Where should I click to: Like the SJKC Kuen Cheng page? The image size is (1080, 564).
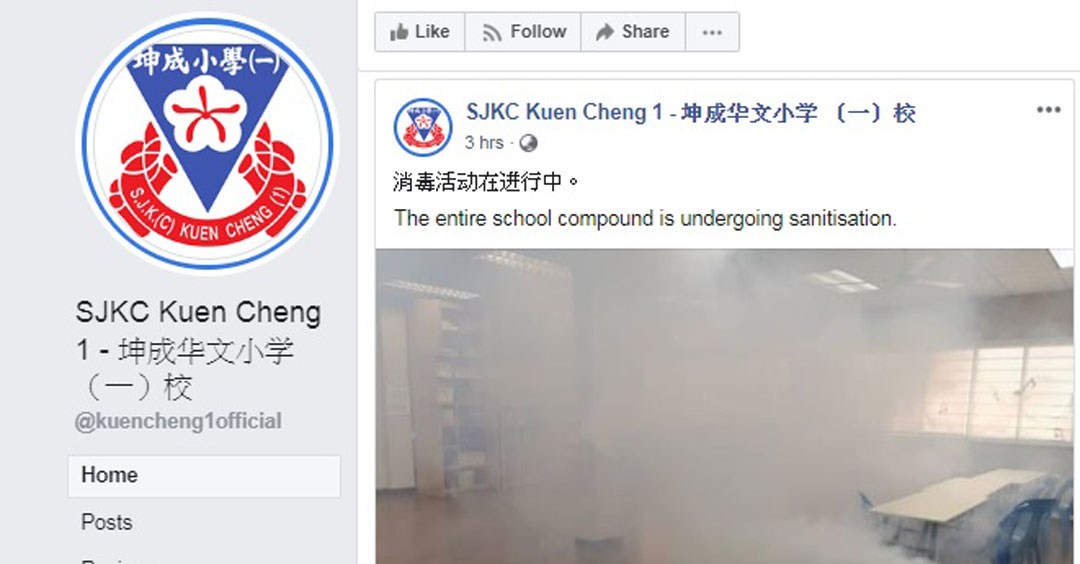click(420, 32)
